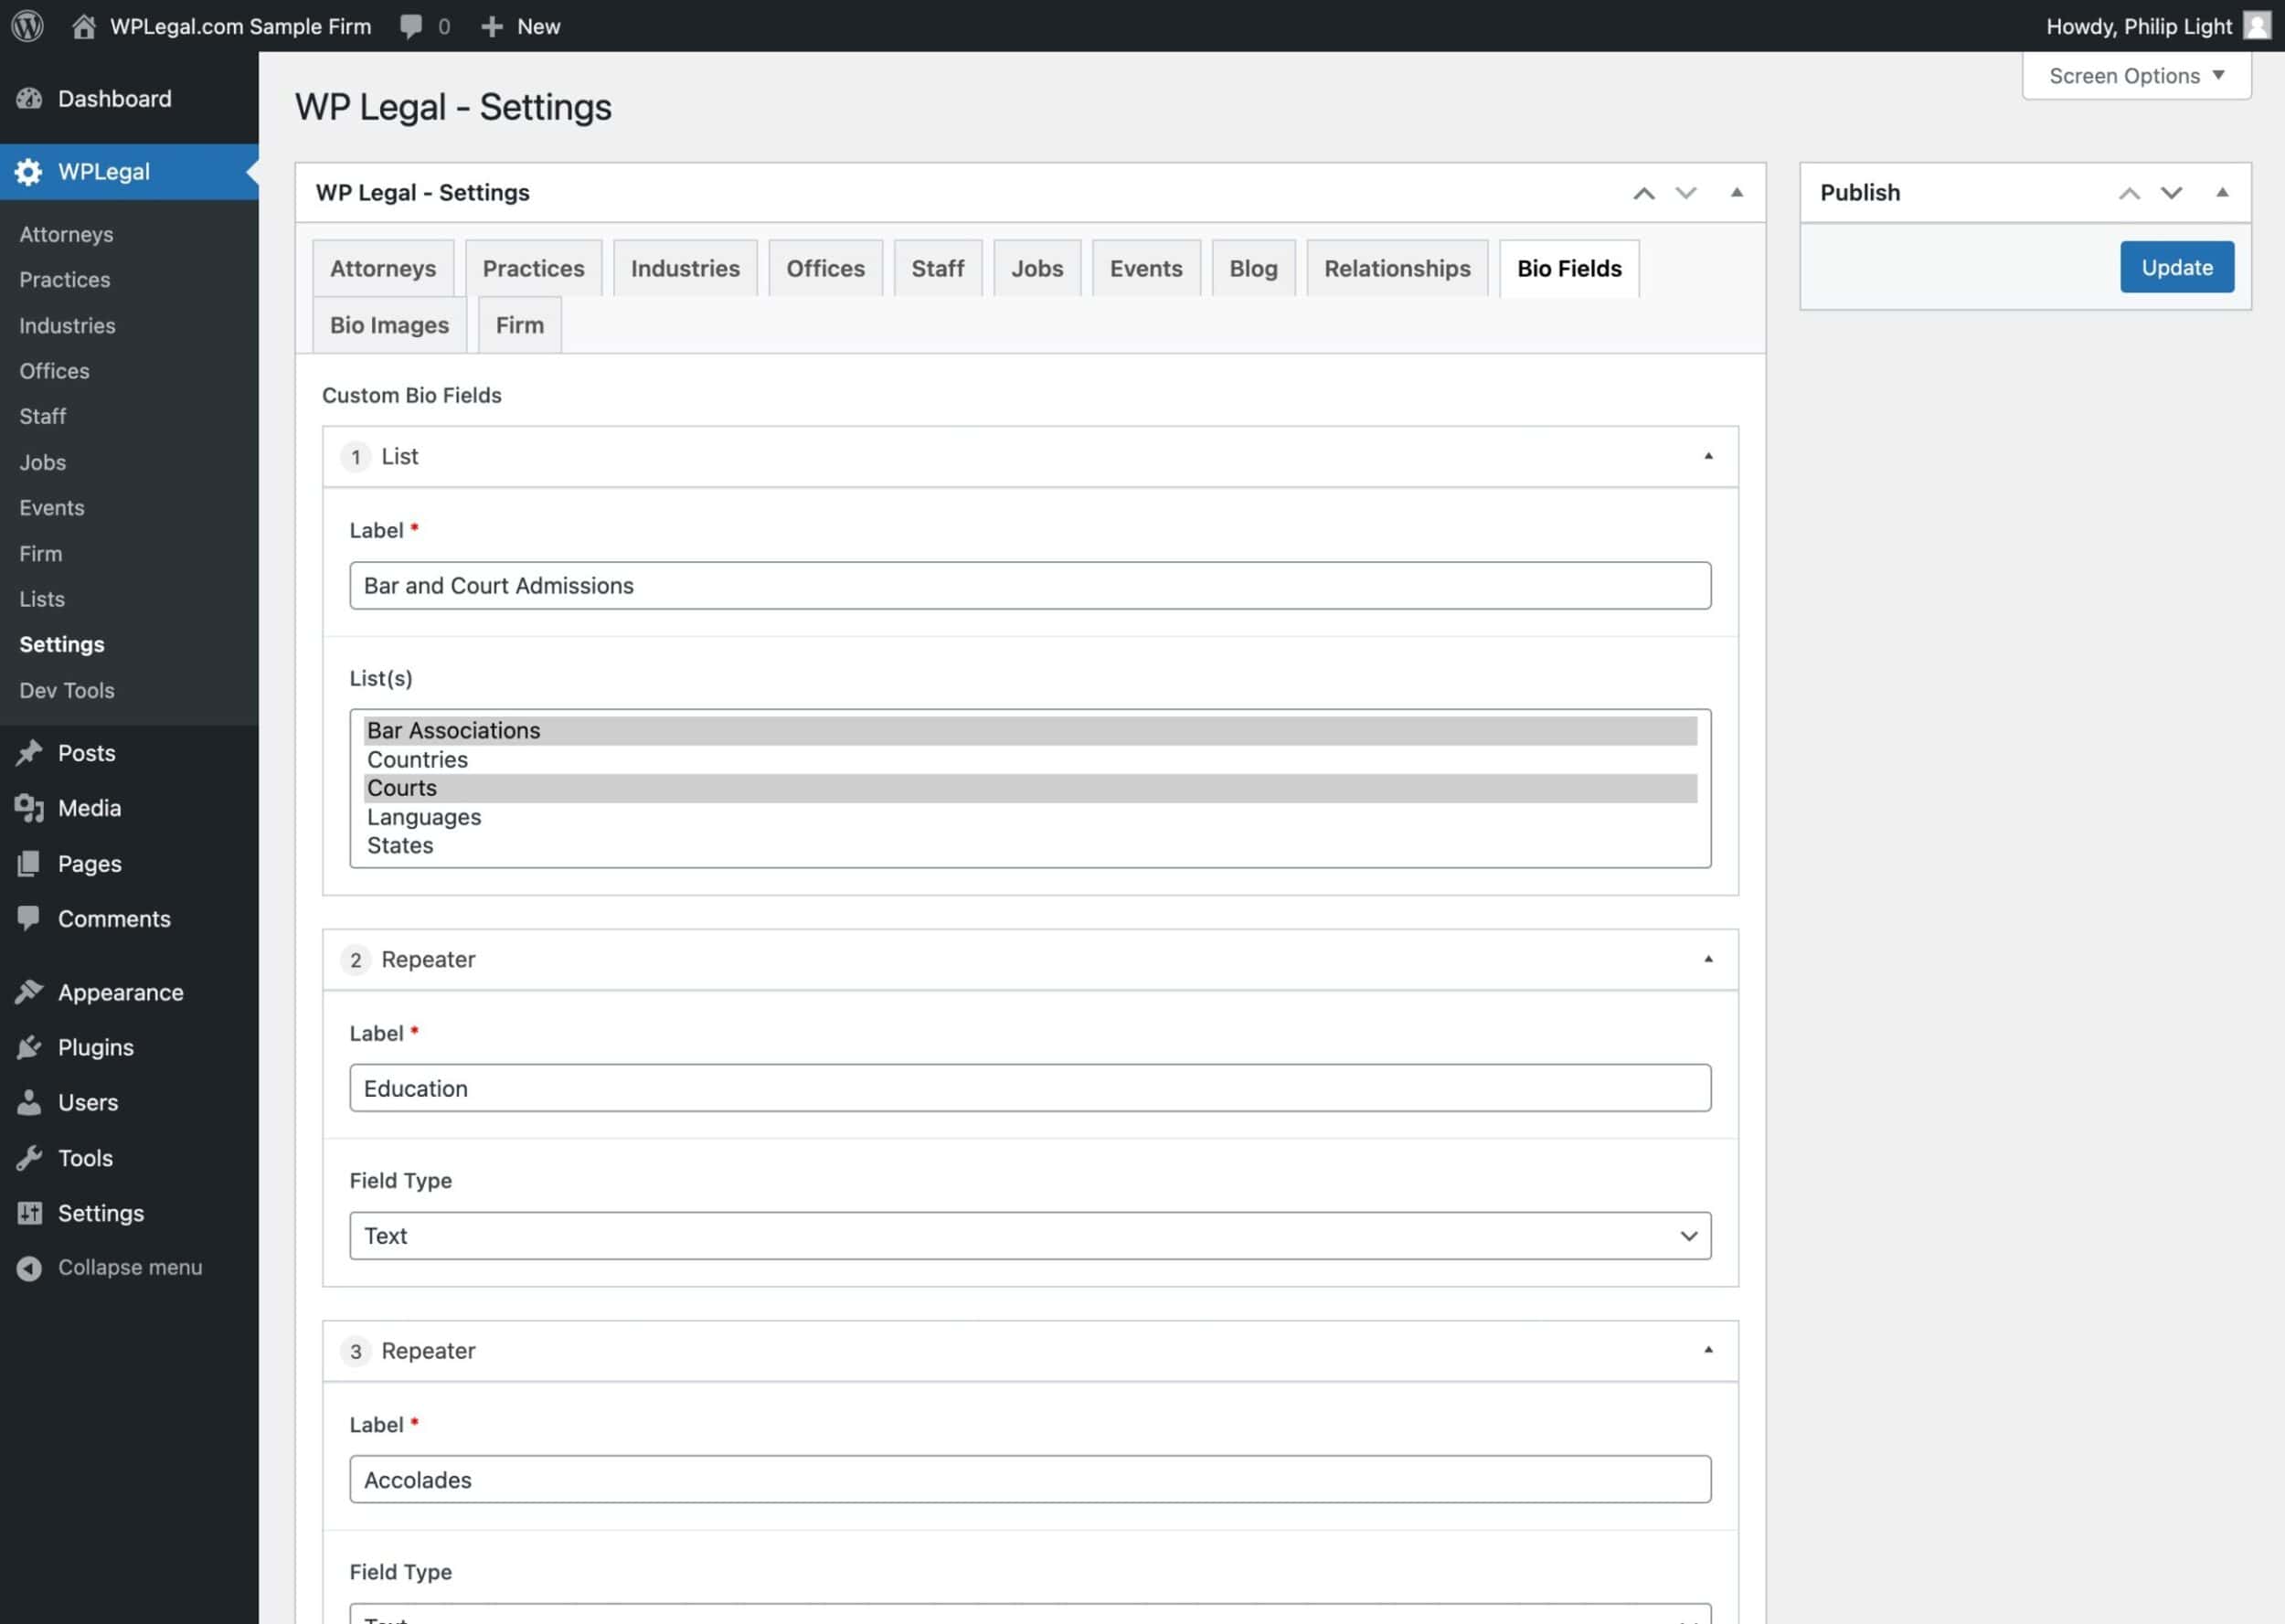Screen dimensions: 2285x1624
Task: Switch to the Offices tab
Action: pyautogui.click(x=825, y=268)
